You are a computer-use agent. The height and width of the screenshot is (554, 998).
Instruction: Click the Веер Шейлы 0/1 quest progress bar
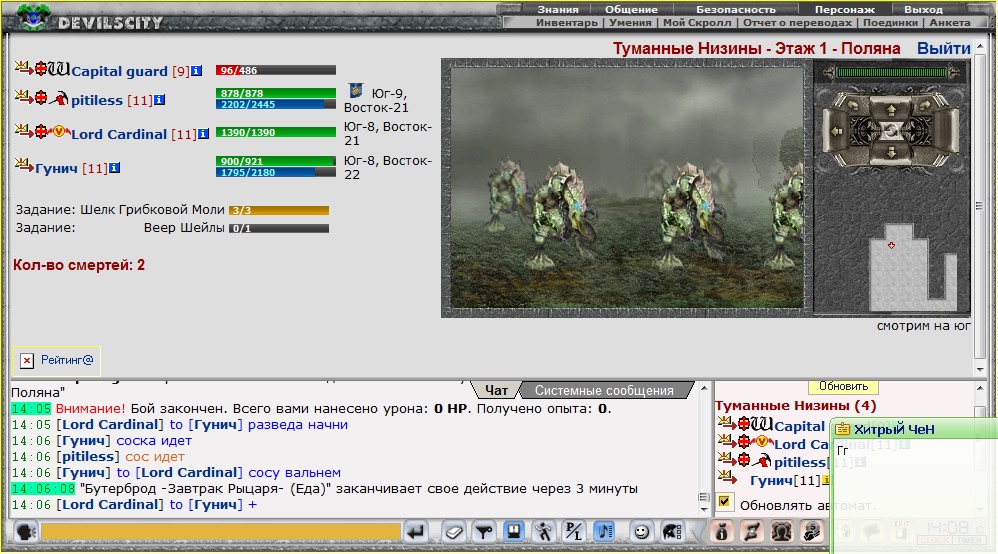point(279,228)
